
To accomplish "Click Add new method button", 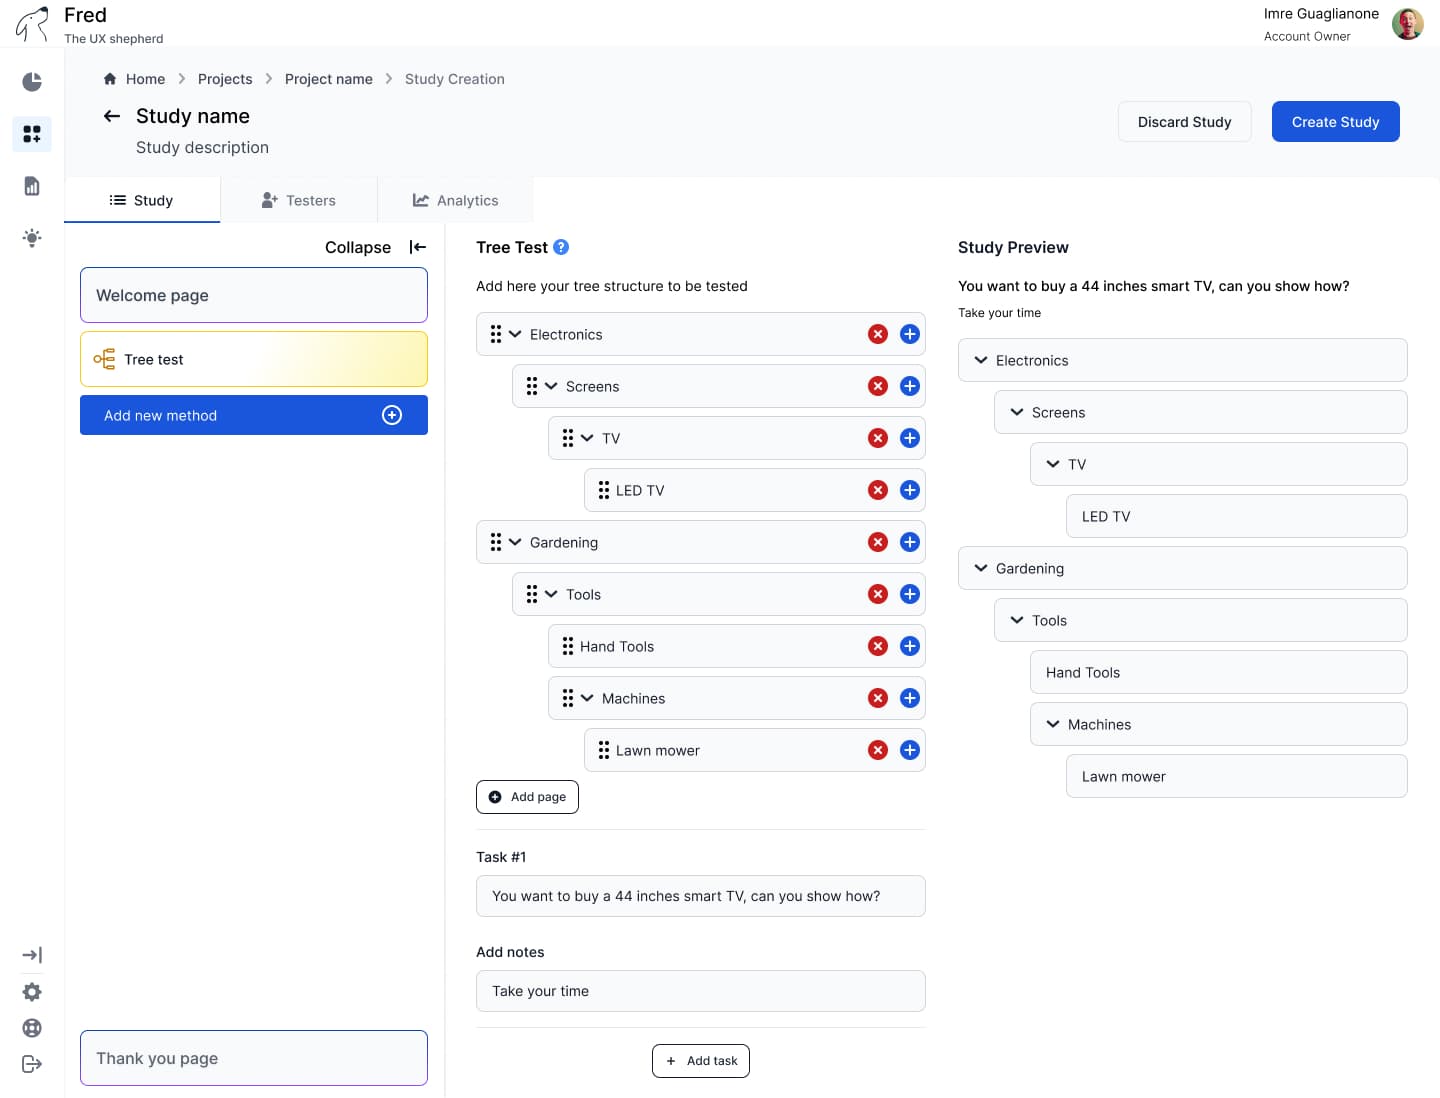I will [x=254, y=415].
